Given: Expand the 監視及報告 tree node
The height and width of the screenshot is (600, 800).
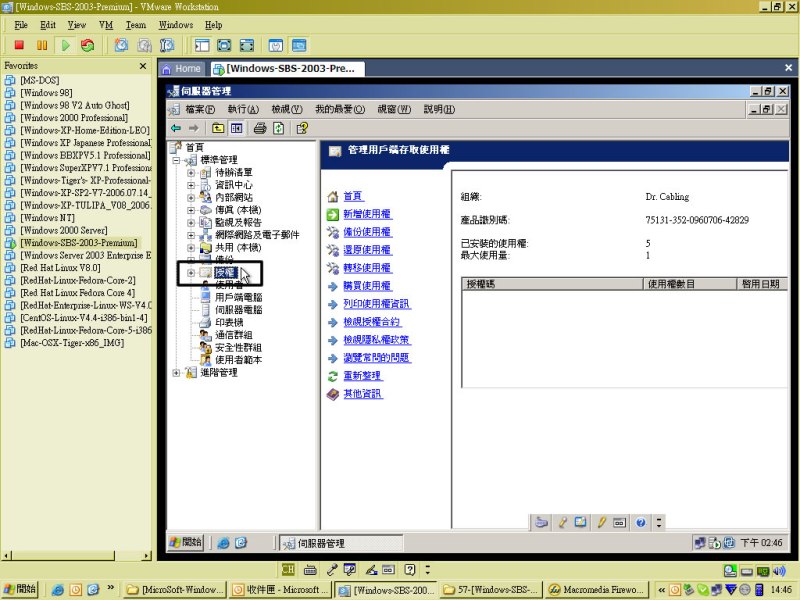Looking at the screenshot, I should pos(190,222).
